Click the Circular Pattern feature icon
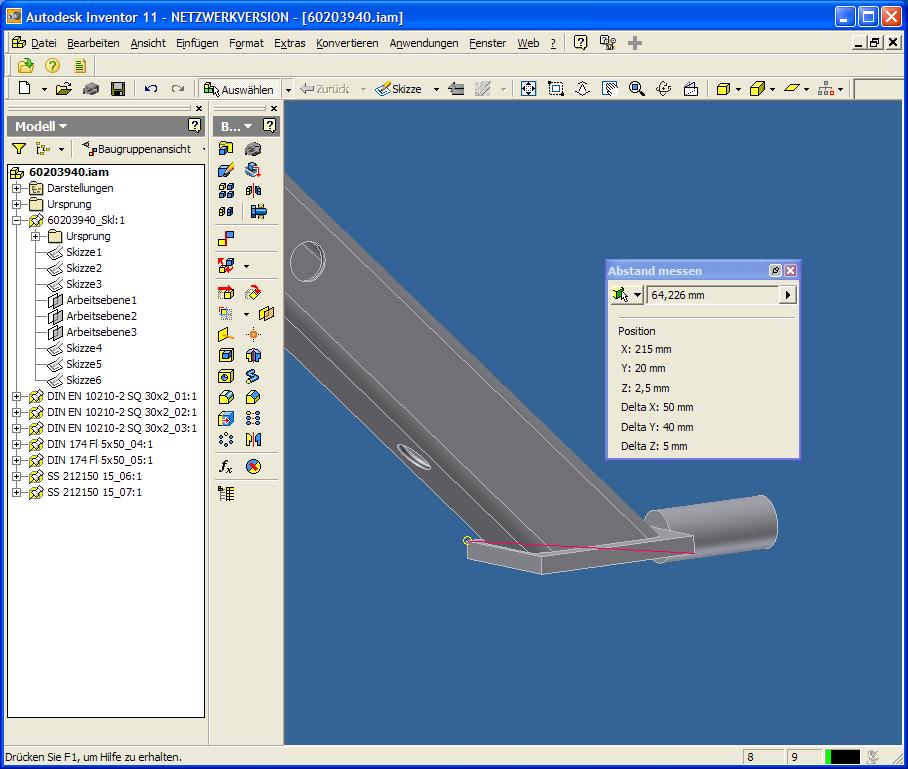The image size is (908, 769). [x=226, y=440]
